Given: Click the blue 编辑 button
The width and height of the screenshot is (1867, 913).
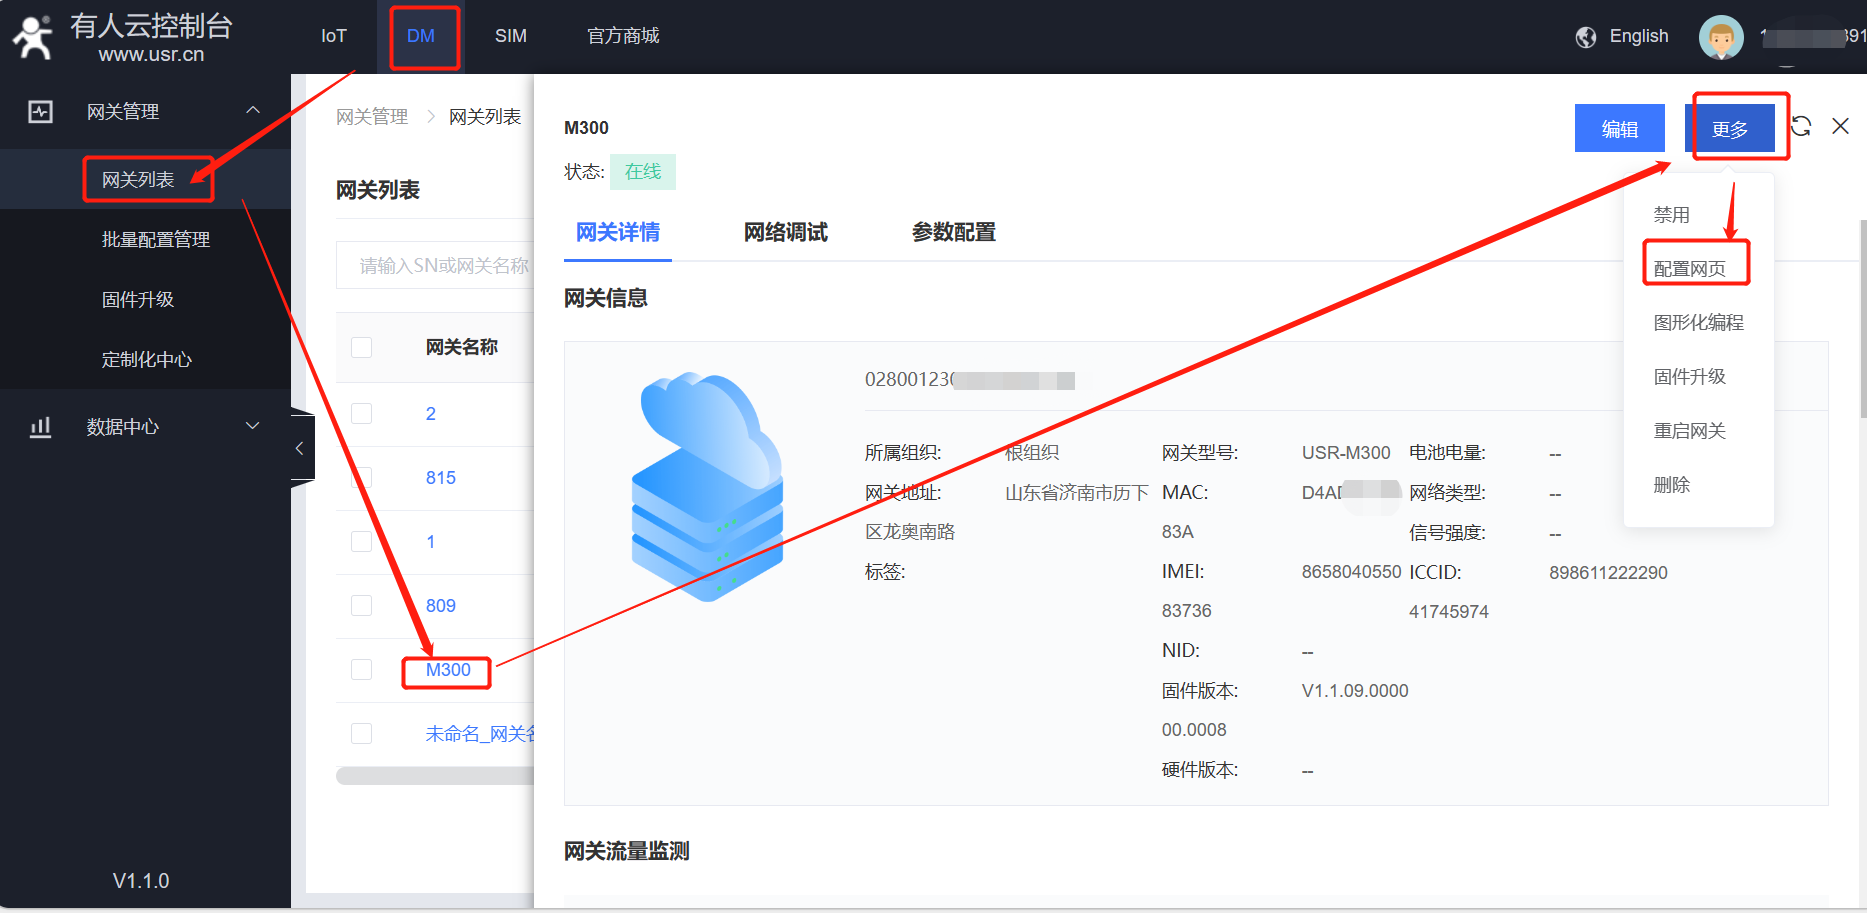Looking at the screenshot, I should coord(1619,129).
